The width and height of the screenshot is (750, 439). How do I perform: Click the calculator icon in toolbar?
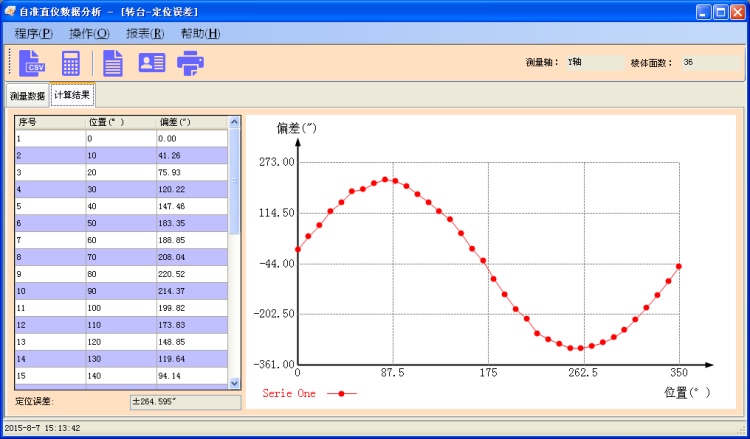pos(71,63)
